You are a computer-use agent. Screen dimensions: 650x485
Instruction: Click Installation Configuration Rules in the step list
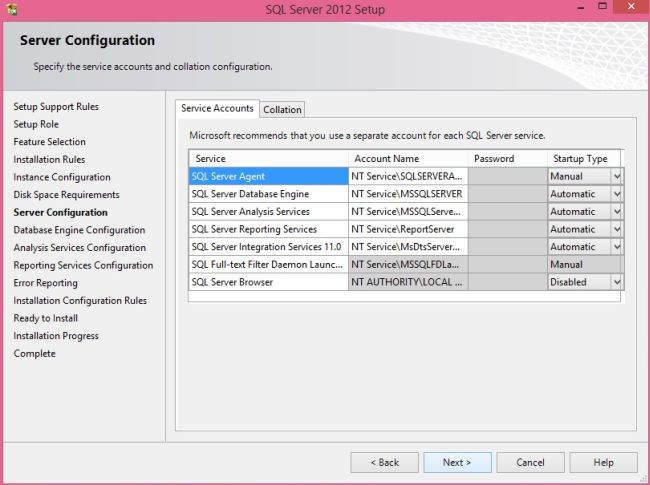pyautogui.click(x=80, y=301)
